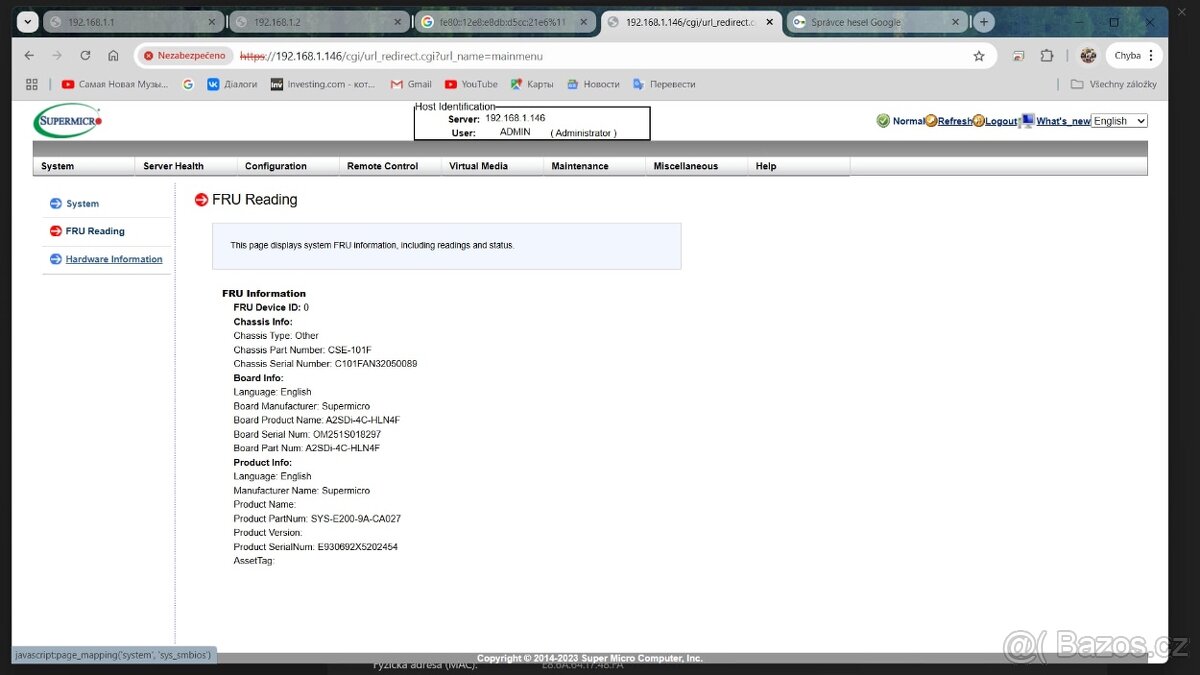Switch to the fe80::12e8 tab

[x=505, y=22]
